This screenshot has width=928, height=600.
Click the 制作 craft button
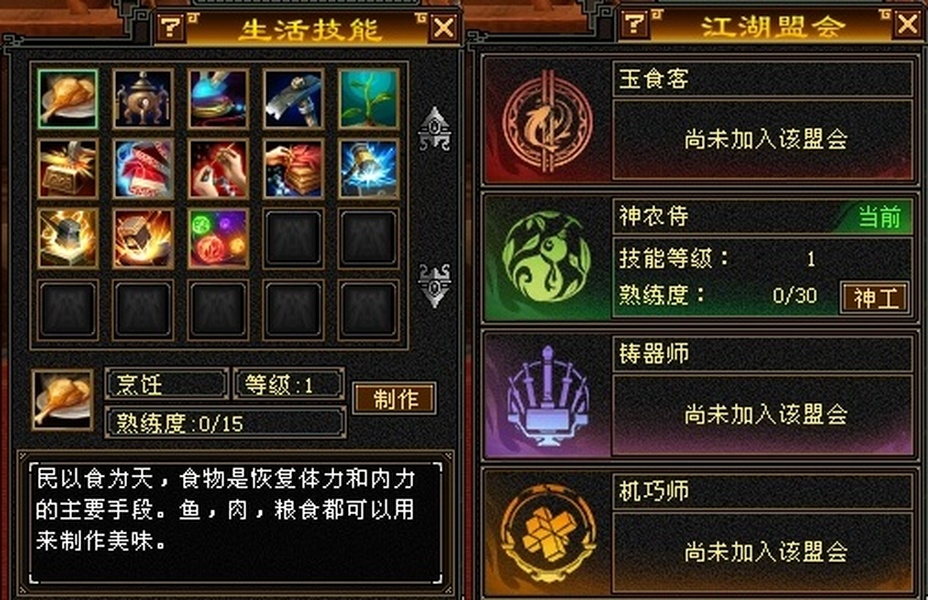pyautogui.click(x=395, y=398)
